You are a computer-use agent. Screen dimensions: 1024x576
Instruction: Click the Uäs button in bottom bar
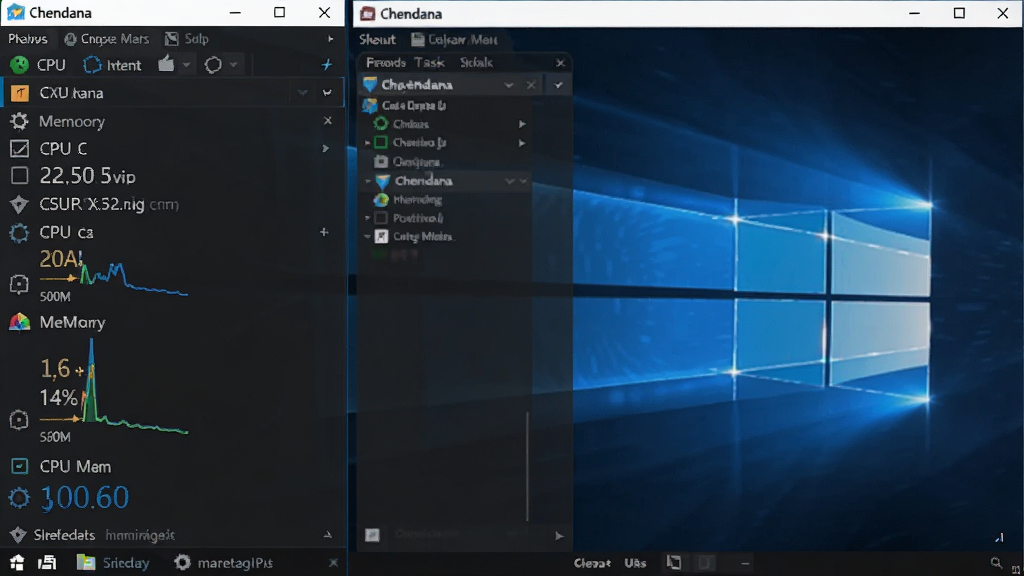tap(635, 563)
